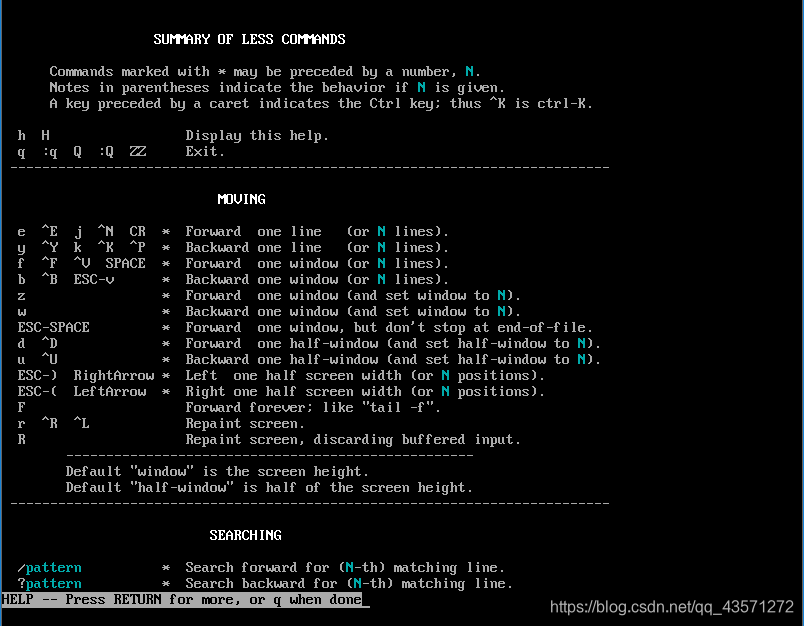The width and height of the screenshot is (804, 626).
Task: Click 'Search forward for (N-th) matching line.'
Action: (x=345, y=568)
